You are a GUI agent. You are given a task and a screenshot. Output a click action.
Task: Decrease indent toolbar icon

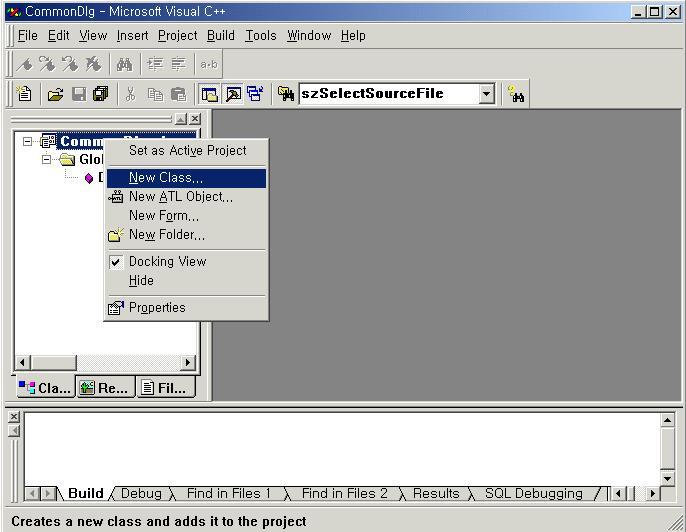click(x=178, y=65)
